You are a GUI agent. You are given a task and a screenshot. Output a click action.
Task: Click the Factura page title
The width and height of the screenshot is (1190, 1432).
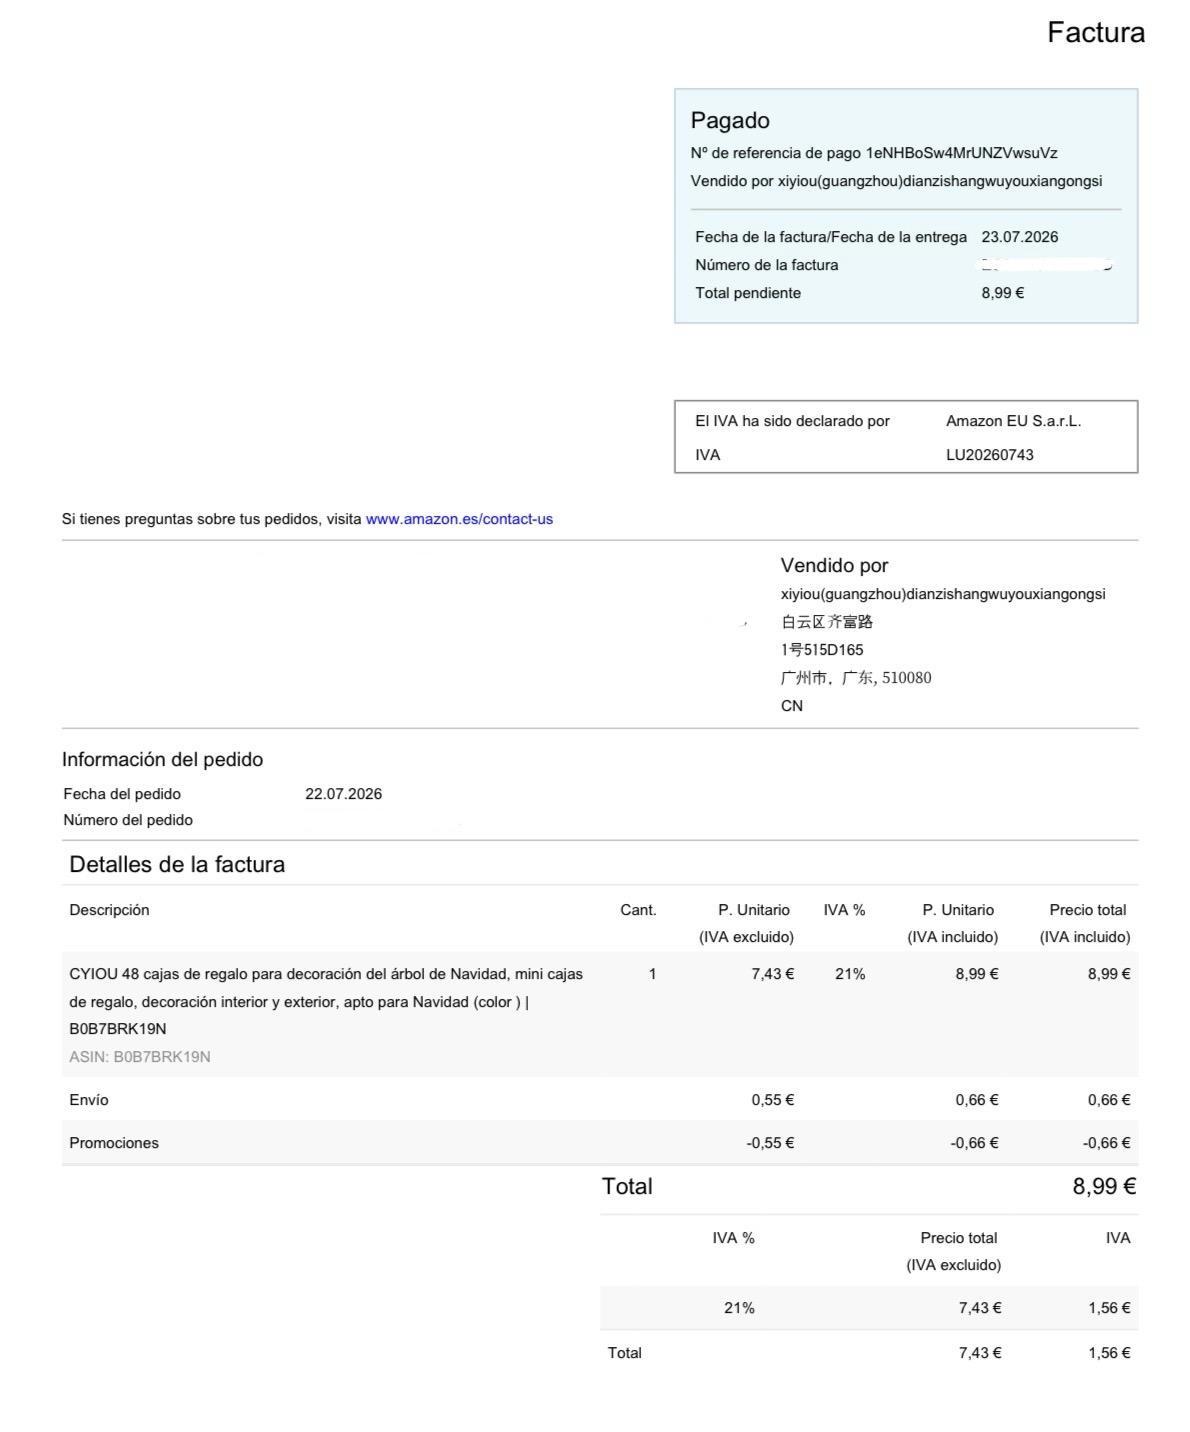1096,33
